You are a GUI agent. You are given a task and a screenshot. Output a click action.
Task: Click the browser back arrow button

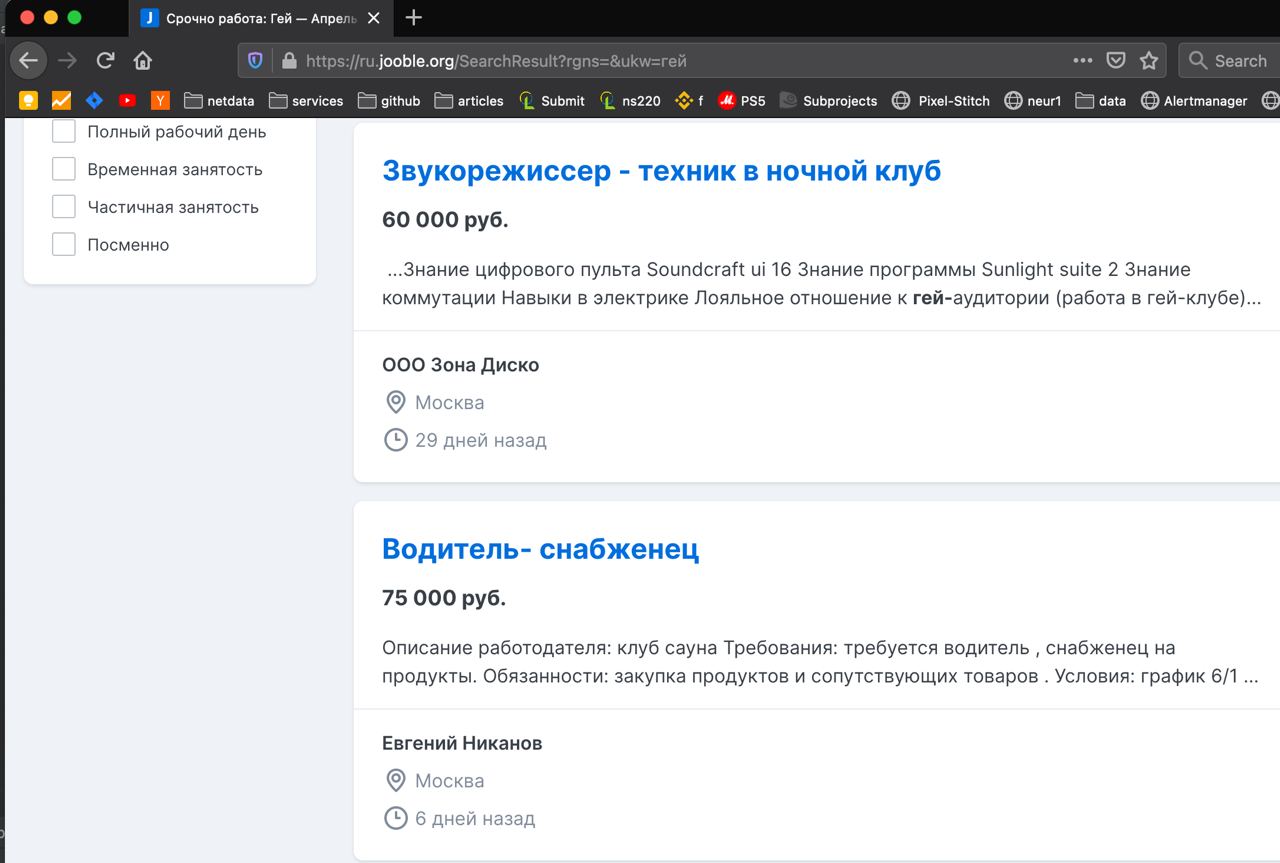pos(28,61)
